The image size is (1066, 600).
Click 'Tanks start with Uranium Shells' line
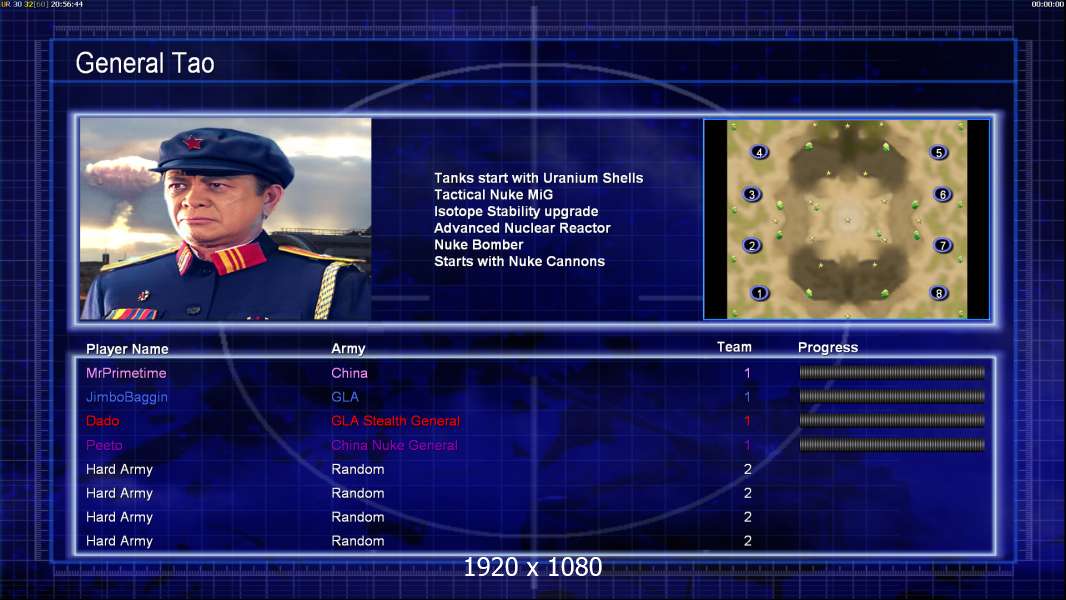(538, 178)
